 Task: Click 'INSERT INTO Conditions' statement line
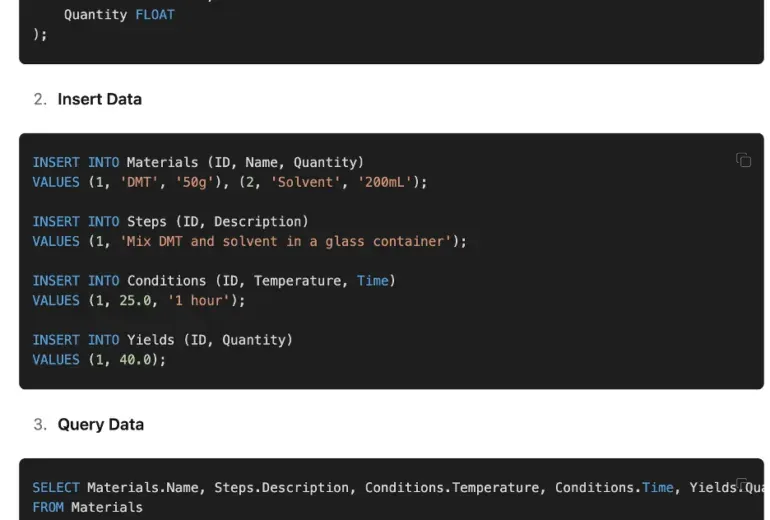point(214,281)
